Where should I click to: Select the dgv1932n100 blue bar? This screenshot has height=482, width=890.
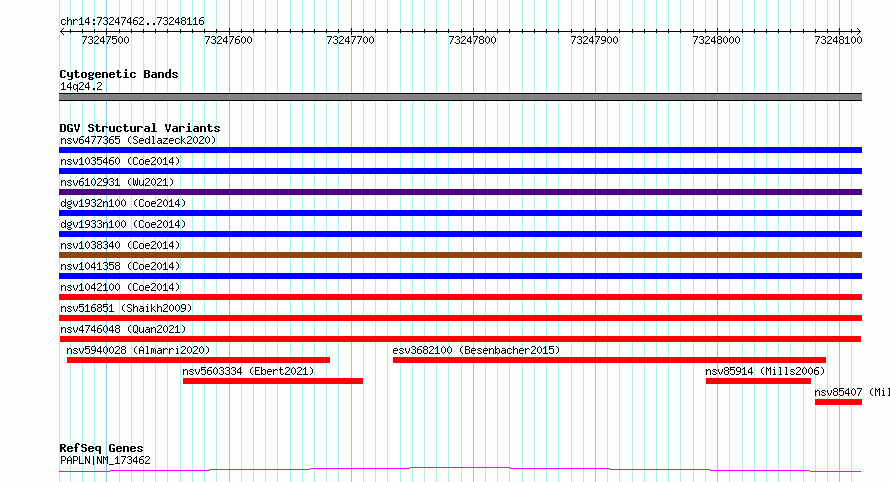(x=460, y=213)
